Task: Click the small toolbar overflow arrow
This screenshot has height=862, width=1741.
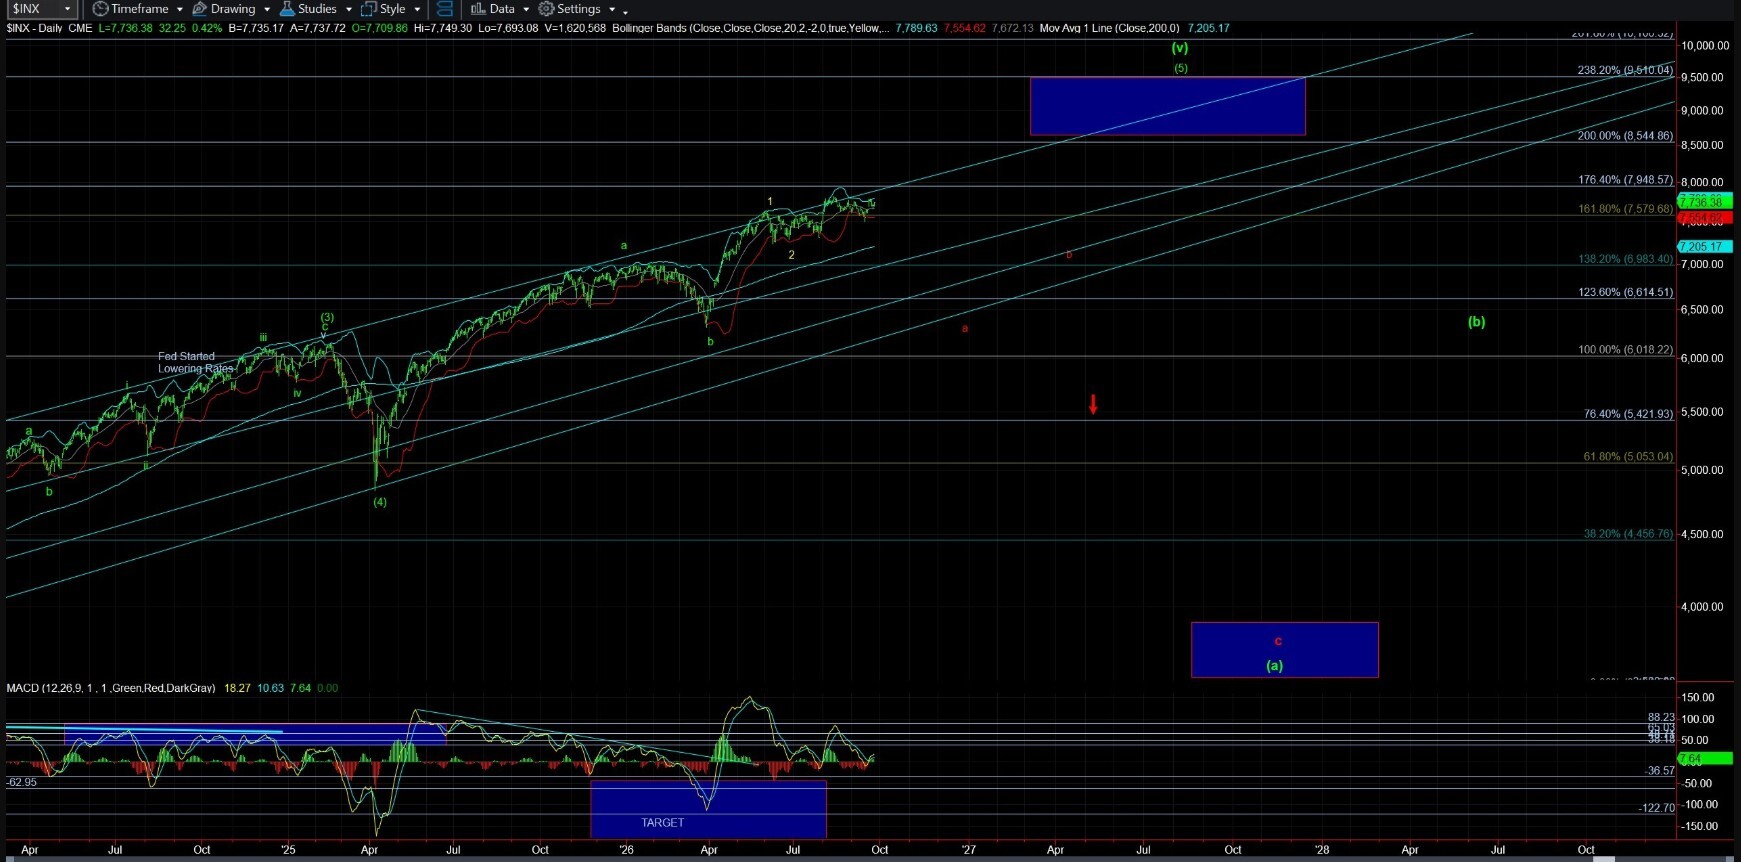Action: [x=625, y=12]
